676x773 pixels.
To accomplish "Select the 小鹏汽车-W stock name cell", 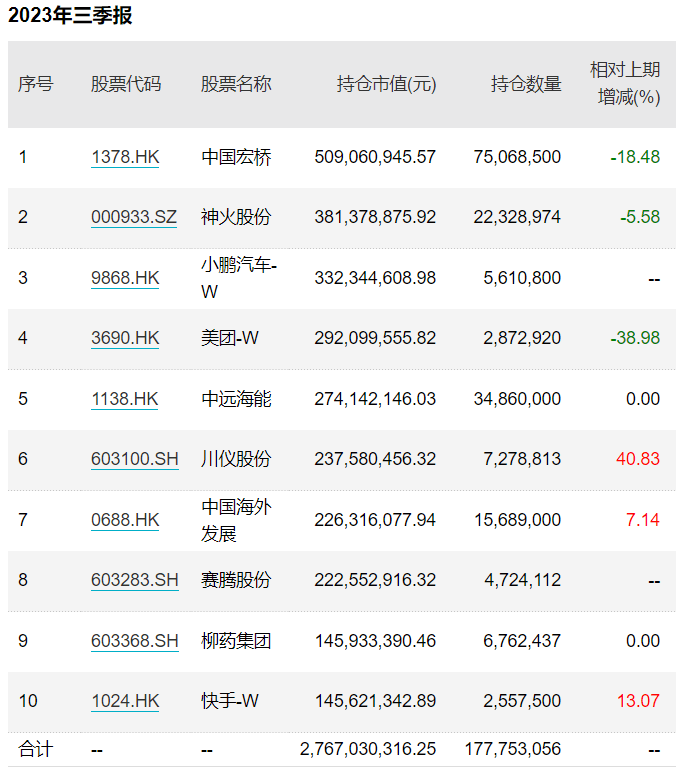I will coord(238,278).
